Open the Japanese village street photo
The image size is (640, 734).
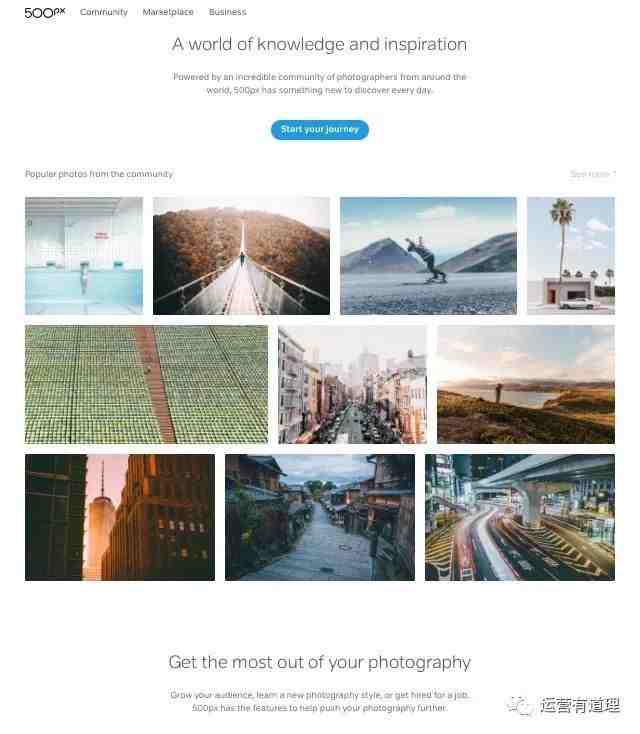point(320,517)
